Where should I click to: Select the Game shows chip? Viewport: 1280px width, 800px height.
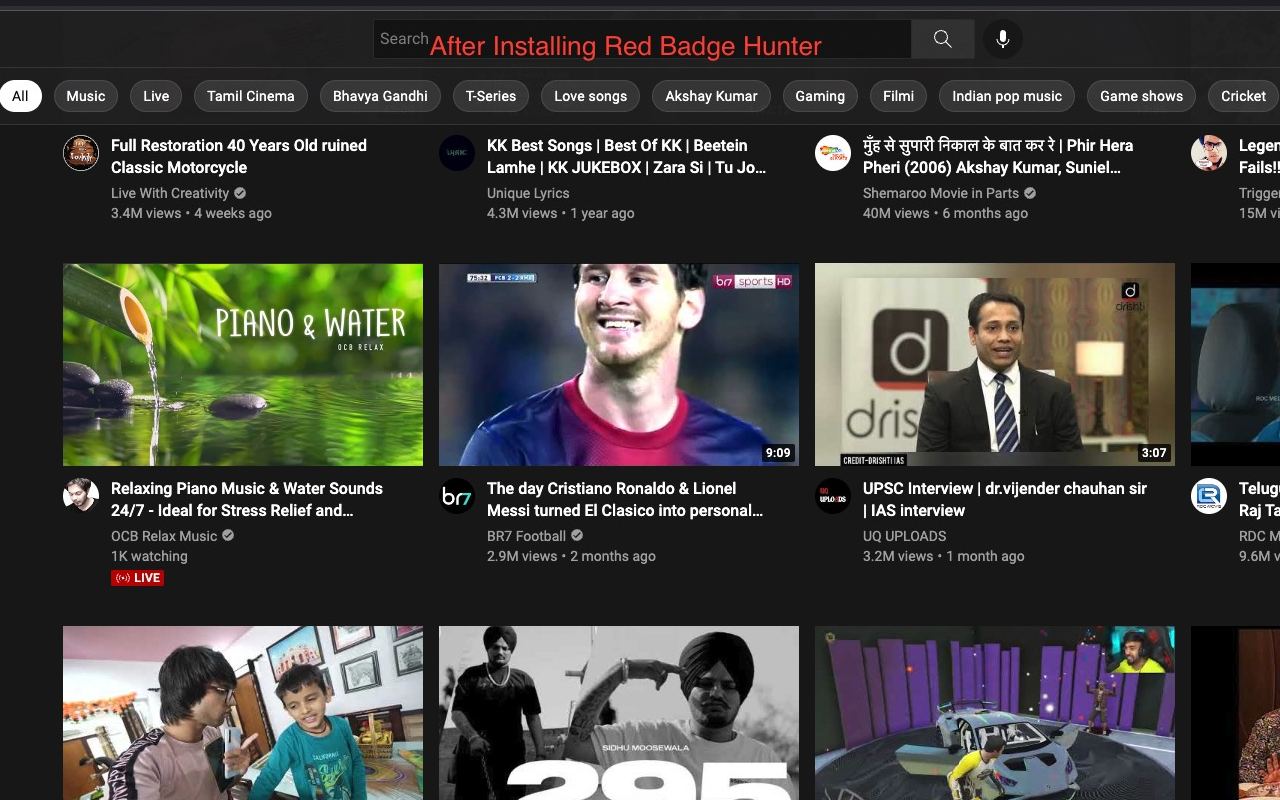point(1141,96)
